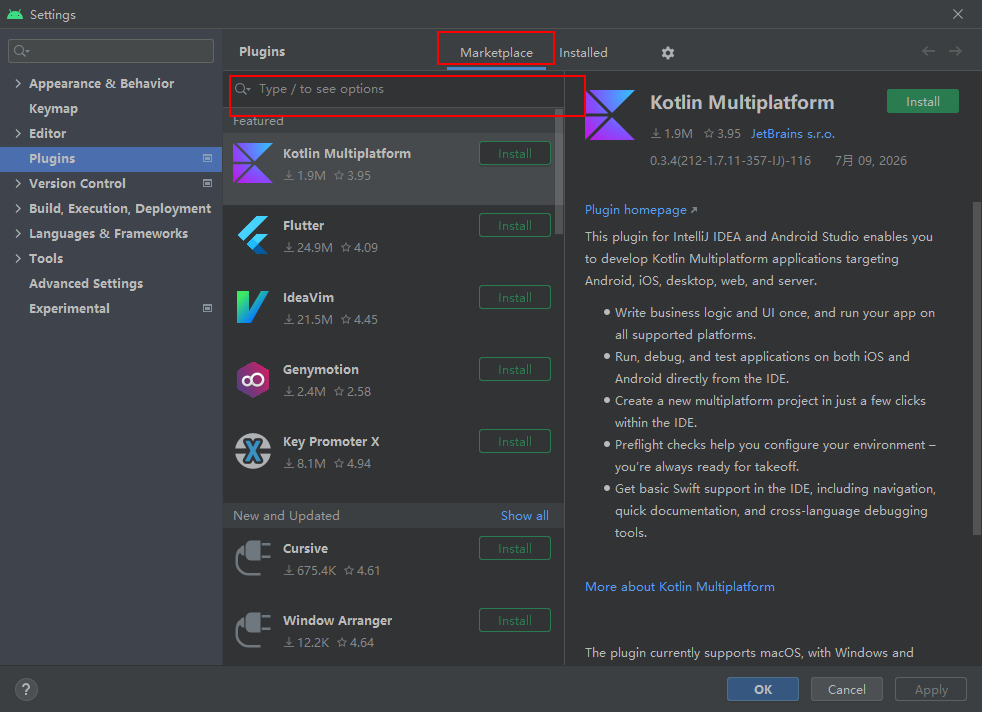Open the help question mark button

pos(26,689)
